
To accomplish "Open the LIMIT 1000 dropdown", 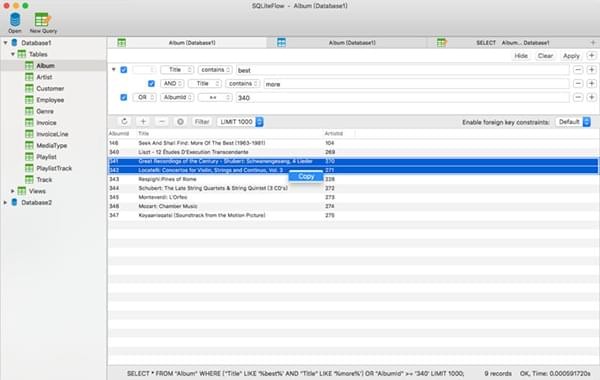I will click(240, 122).
